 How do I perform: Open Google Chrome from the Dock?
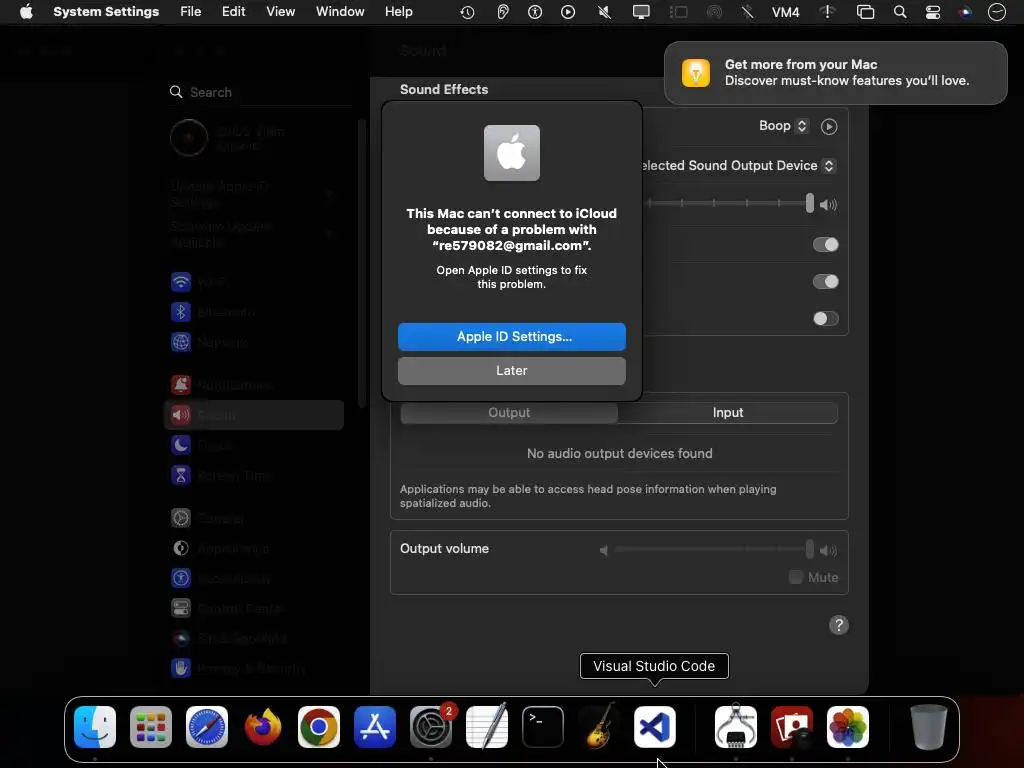pos(319,727)
